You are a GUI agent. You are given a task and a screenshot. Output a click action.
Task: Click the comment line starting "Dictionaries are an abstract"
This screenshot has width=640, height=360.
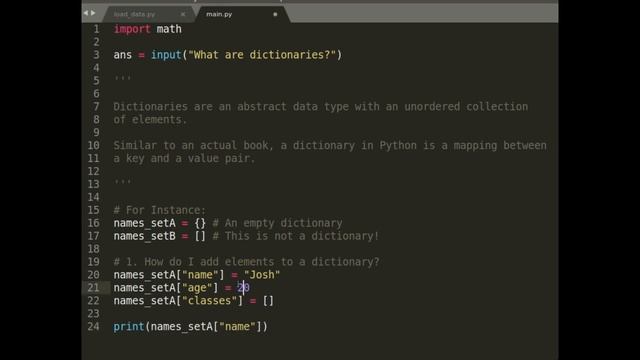pyautogui.click(x=320, y=107)
